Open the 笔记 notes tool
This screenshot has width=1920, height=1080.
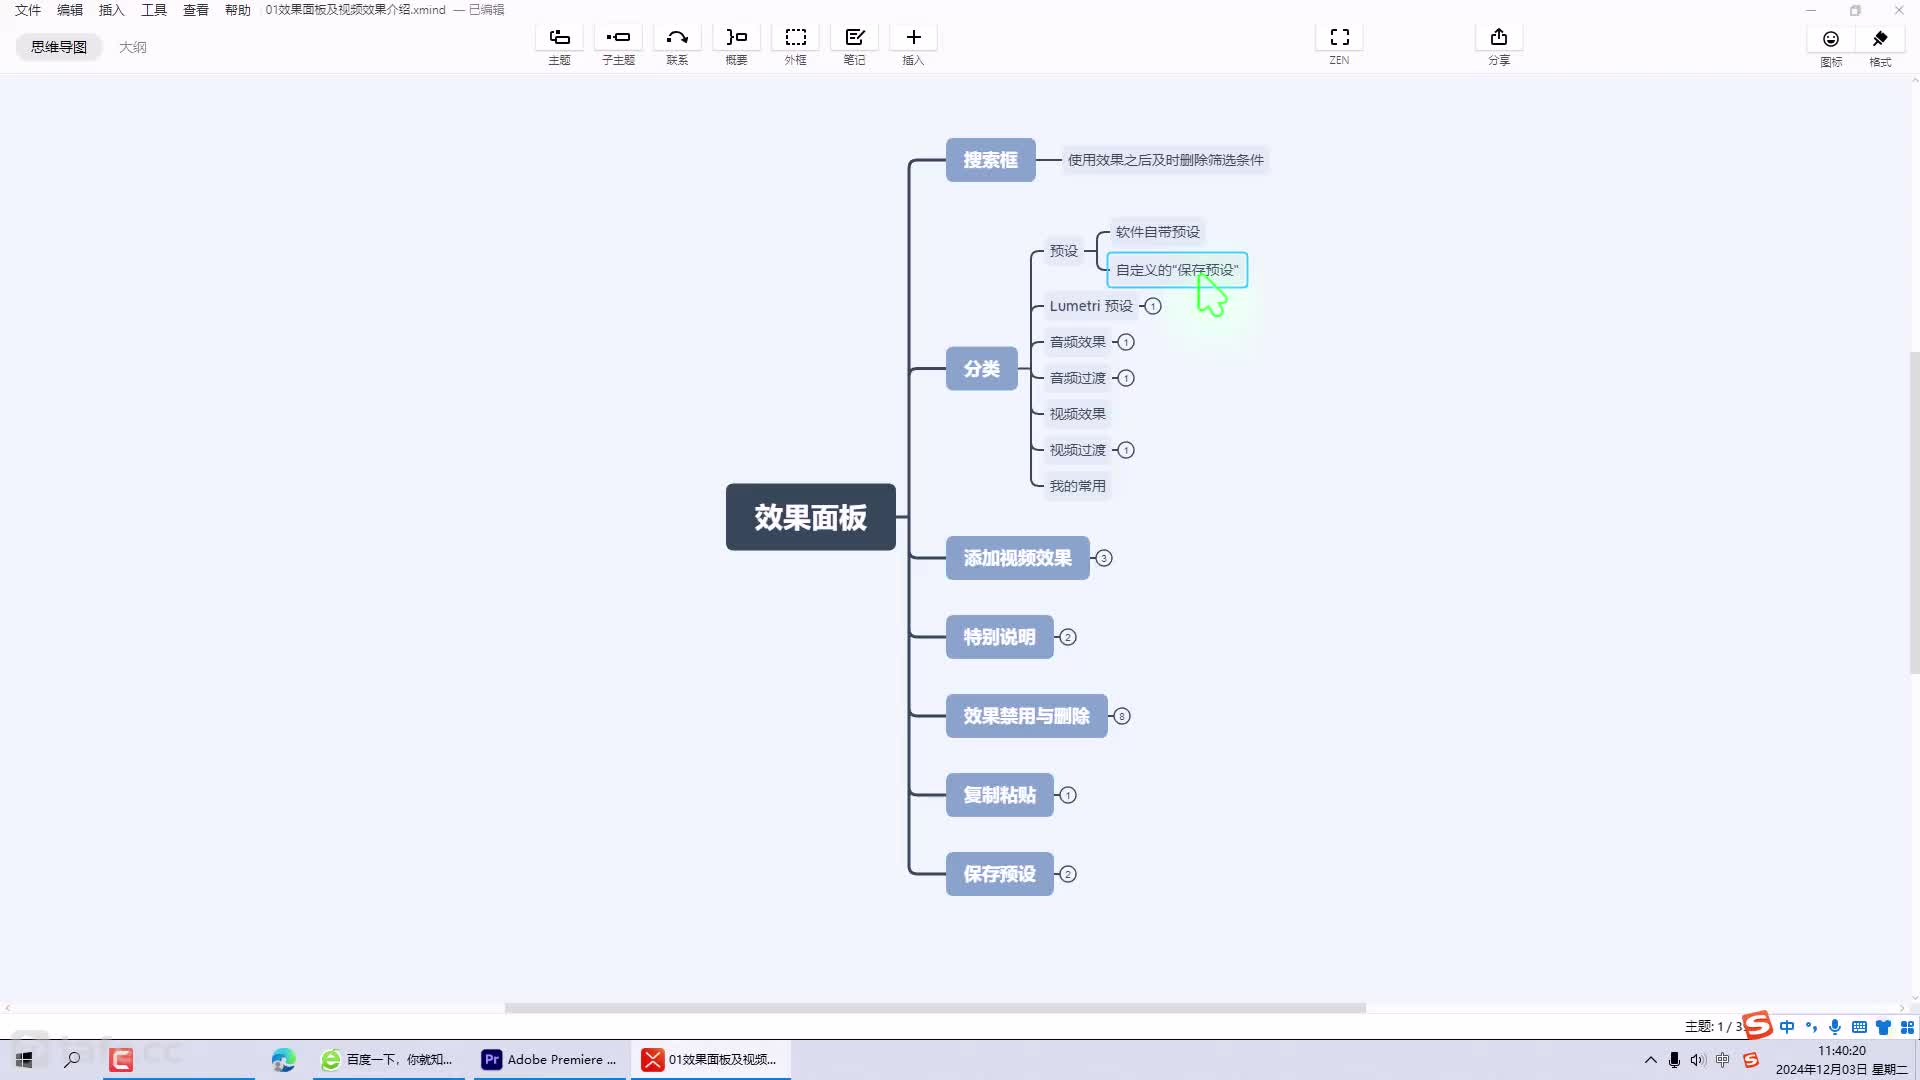(854, 45)
